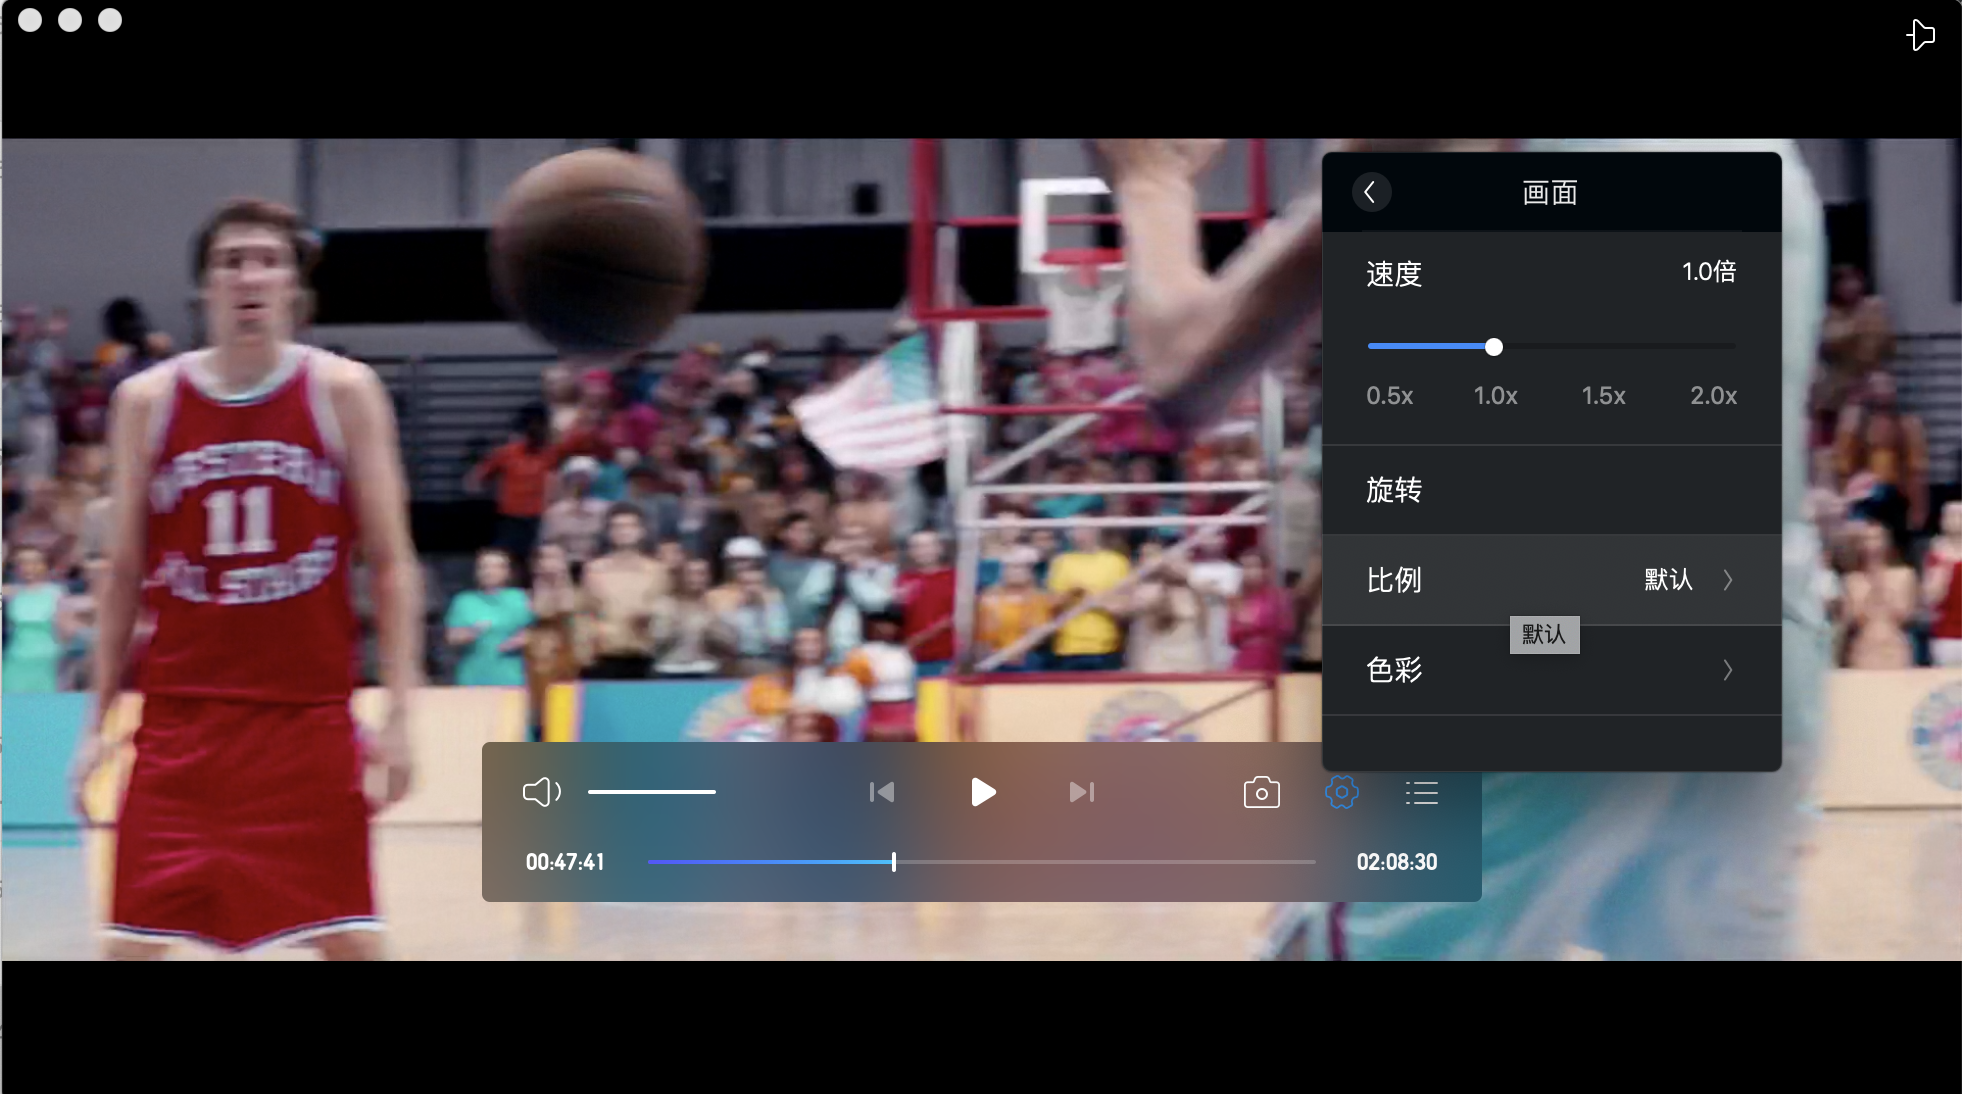The image size is (1962, 1094).
Task: Open the 比例 aspect ratio row
Action: pos(1552,580)
